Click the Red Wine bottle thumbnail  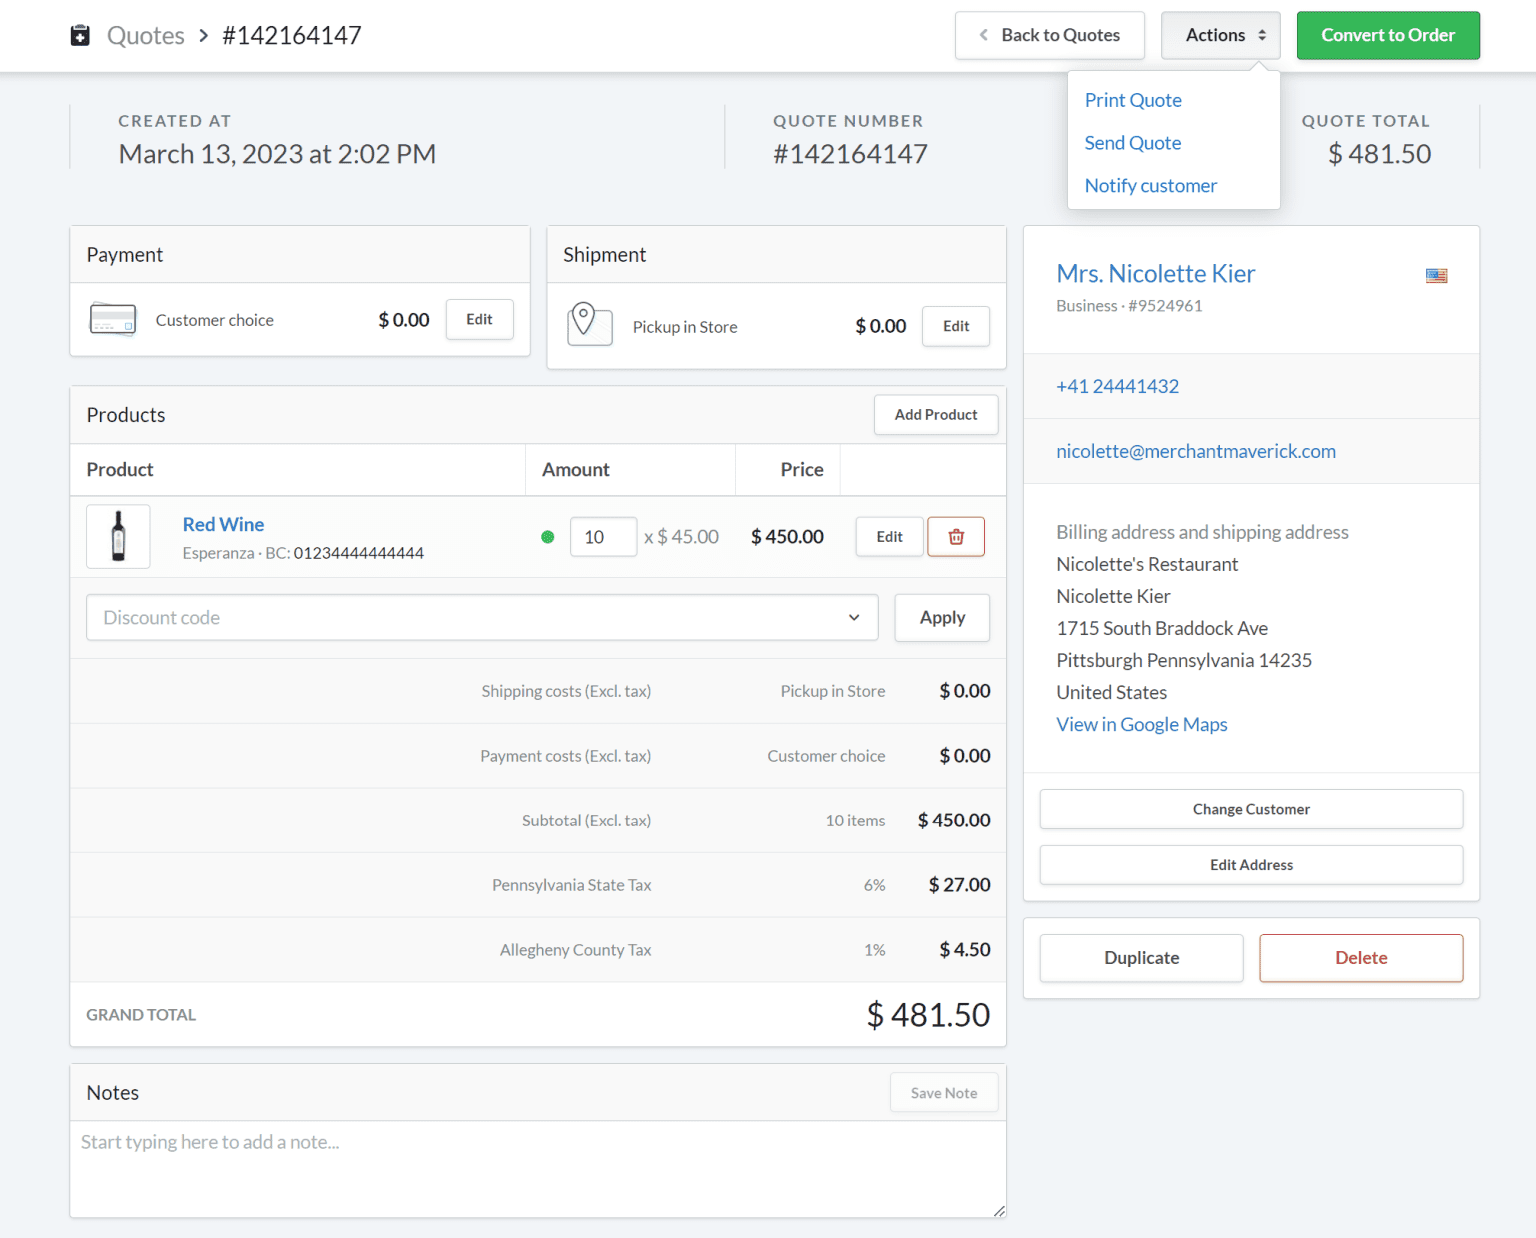click(x=117, y=536)
